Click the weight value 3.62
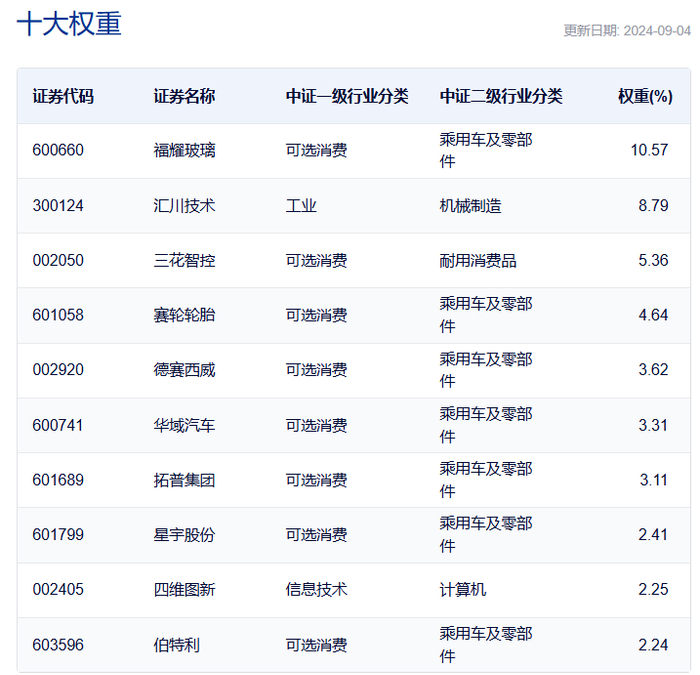Image resolution: width=700 pixels, height=675 pixels. tap(653, 370)
